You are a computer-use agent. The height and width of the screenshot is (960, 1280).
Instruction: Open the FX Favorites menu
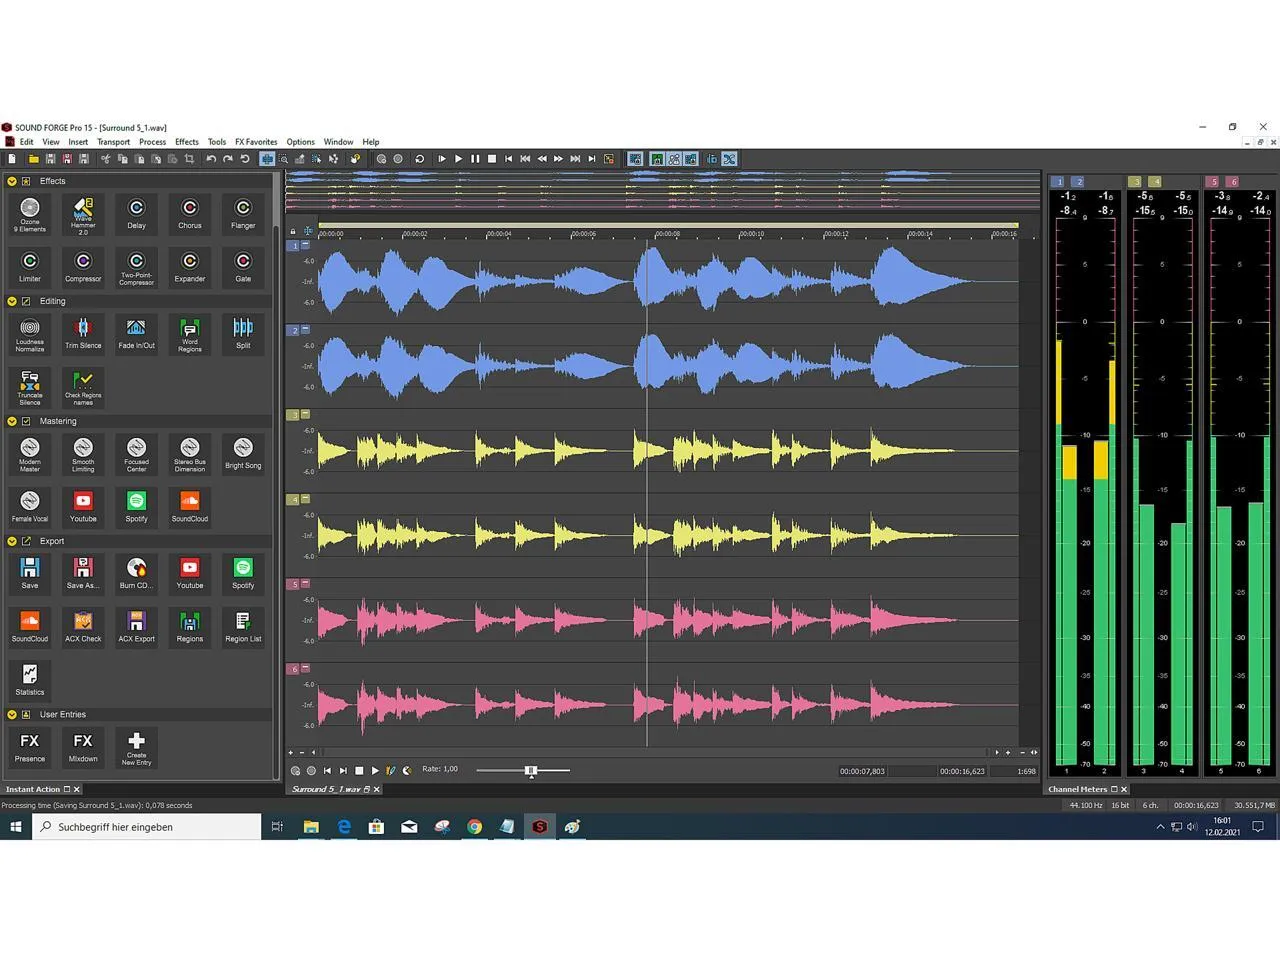pos(256,142)
